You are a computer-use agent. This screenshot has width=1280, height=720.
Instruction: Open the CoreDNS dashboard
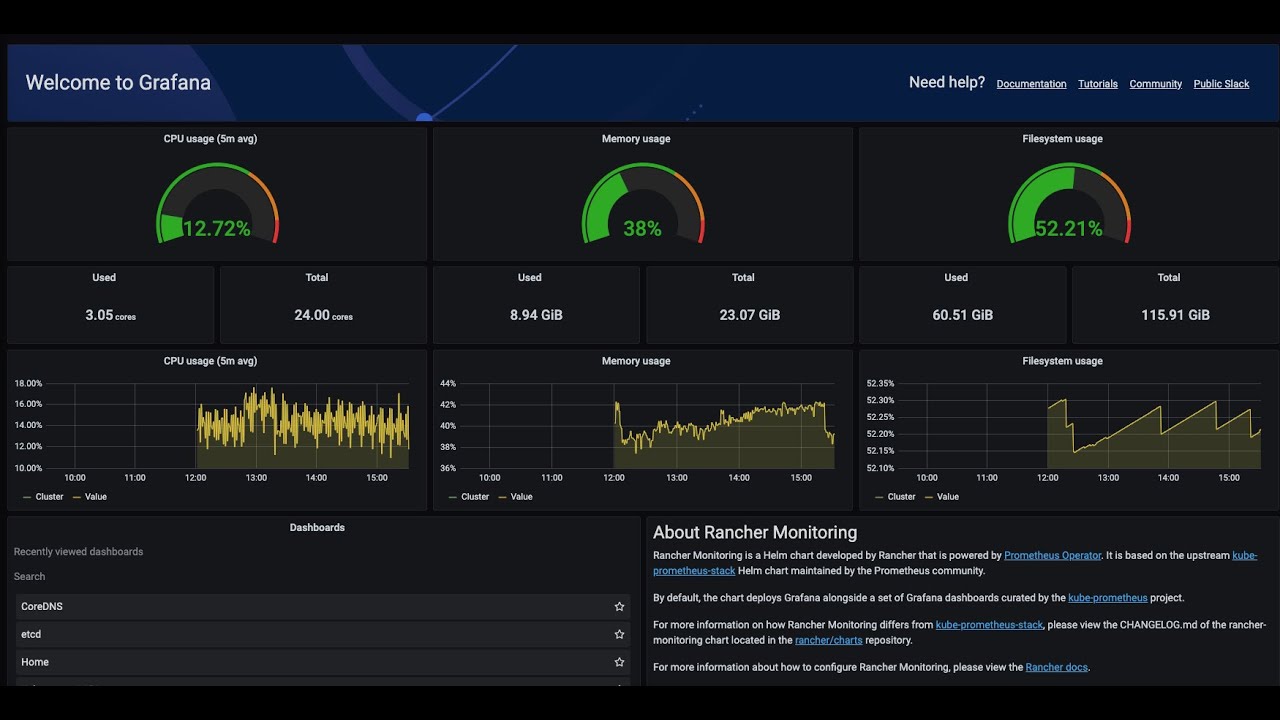[323, 607]
